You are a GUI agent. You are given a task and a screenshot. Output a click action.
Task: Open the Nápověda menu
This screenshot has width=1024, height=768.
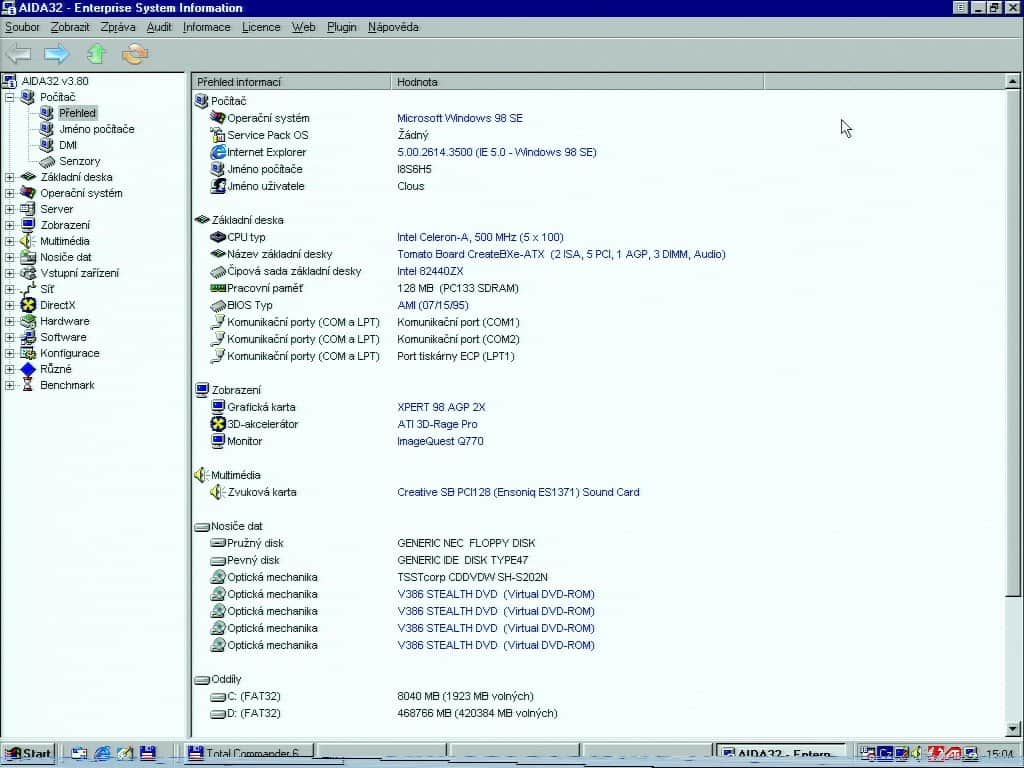coord(393,27)
